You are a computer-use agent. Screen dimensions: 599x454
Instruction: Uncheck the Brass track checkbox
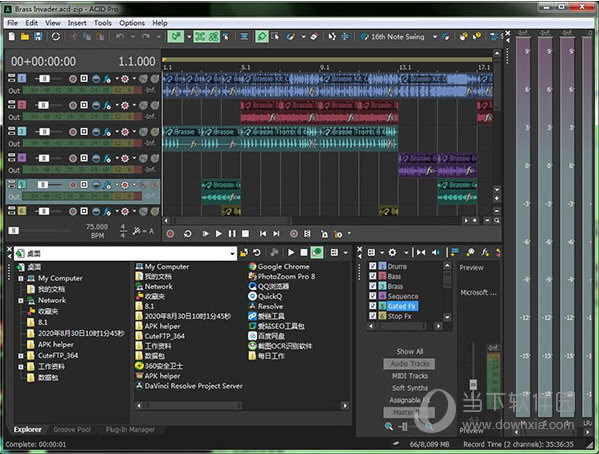tap(373, 286)
